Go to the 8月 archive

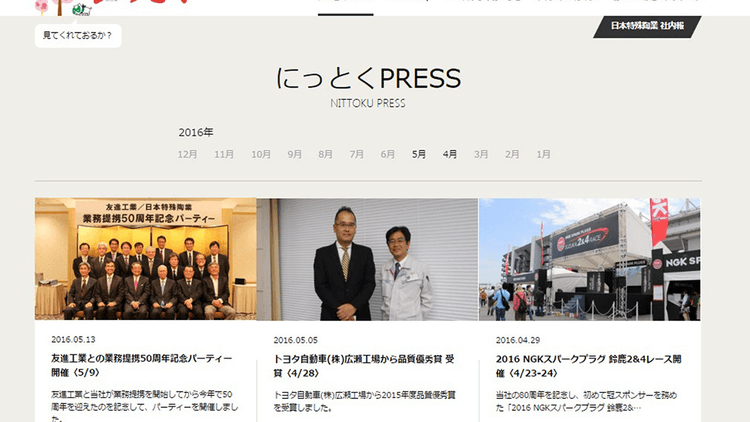pos(325,154)
